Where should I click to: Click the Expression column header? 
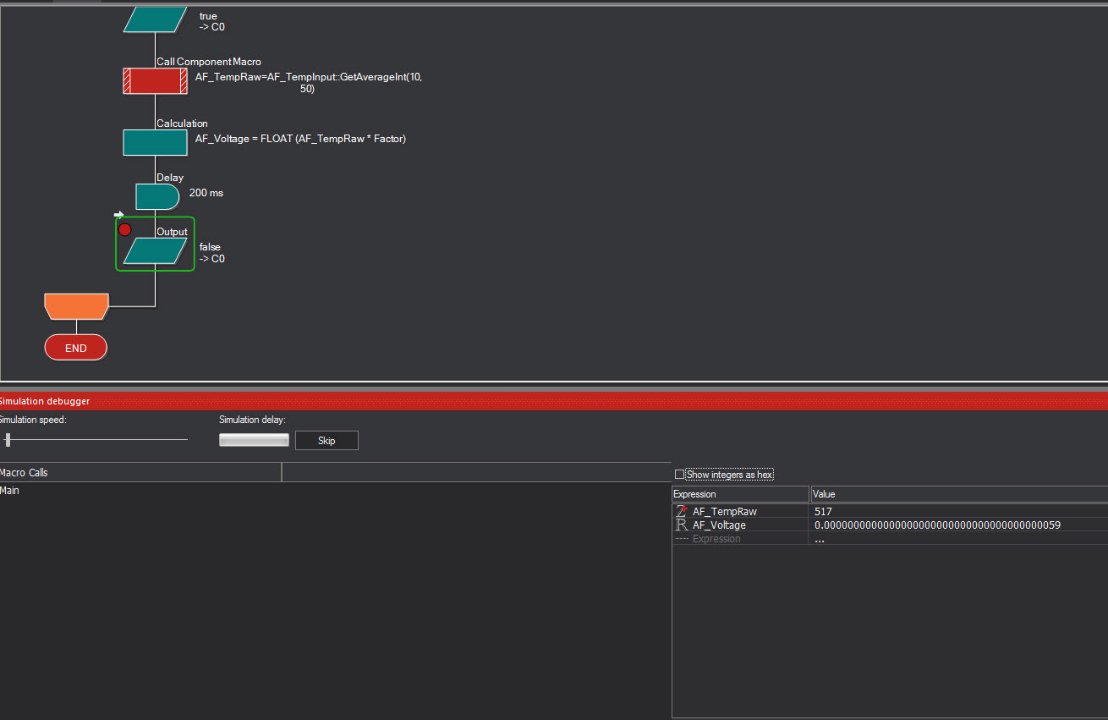click(741, 494)
